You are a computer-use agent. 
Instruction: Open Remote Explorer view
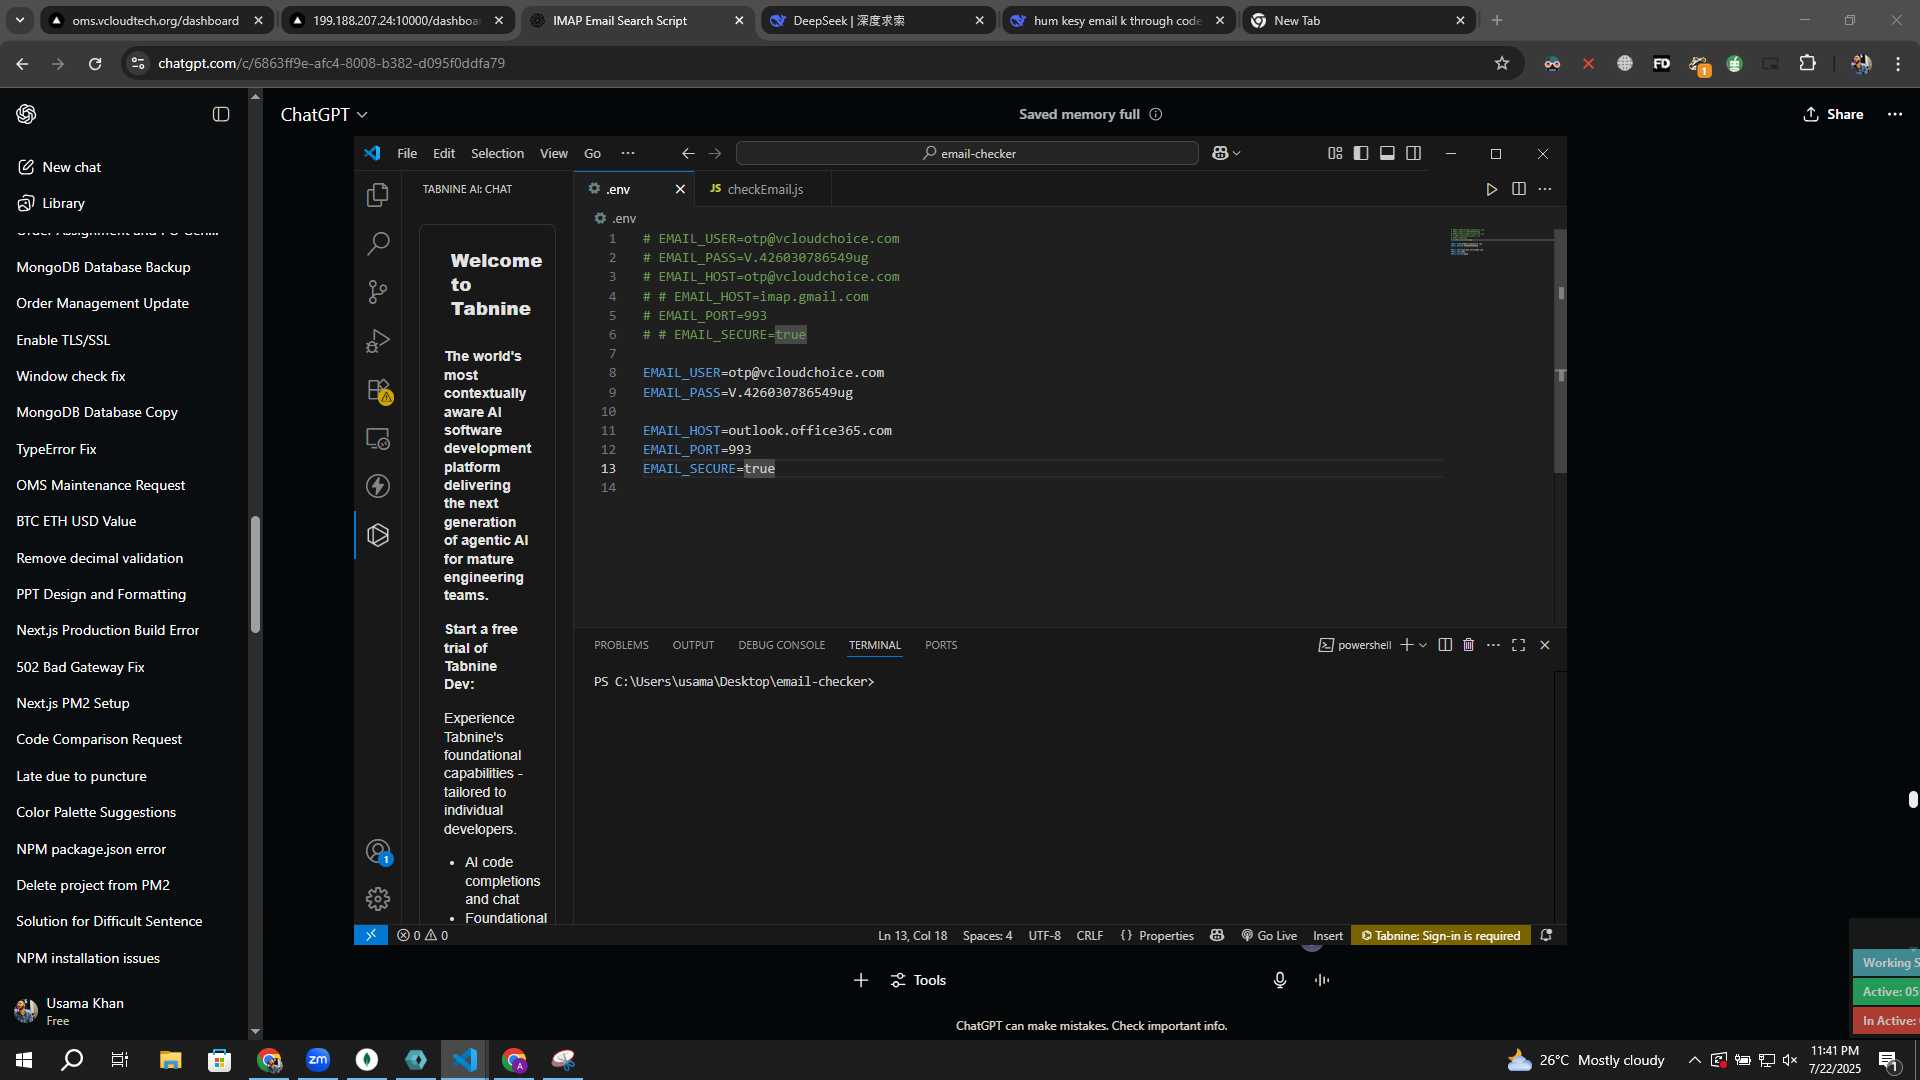click(378, 438)
